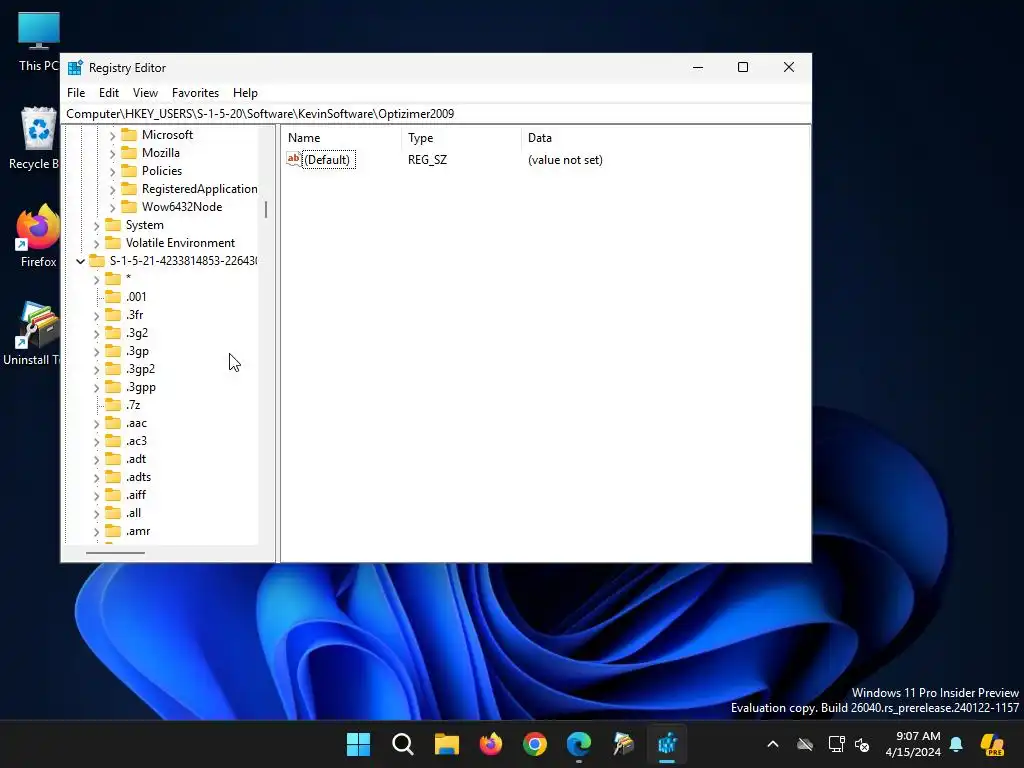Expand the Mozilla key
This screenshot has width=1024, height=768.
pyautogui.click(x=112, y=153)
